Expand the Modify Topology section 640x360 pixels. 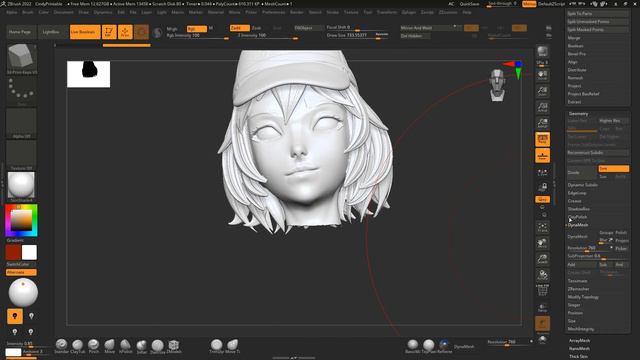point(583,297)
